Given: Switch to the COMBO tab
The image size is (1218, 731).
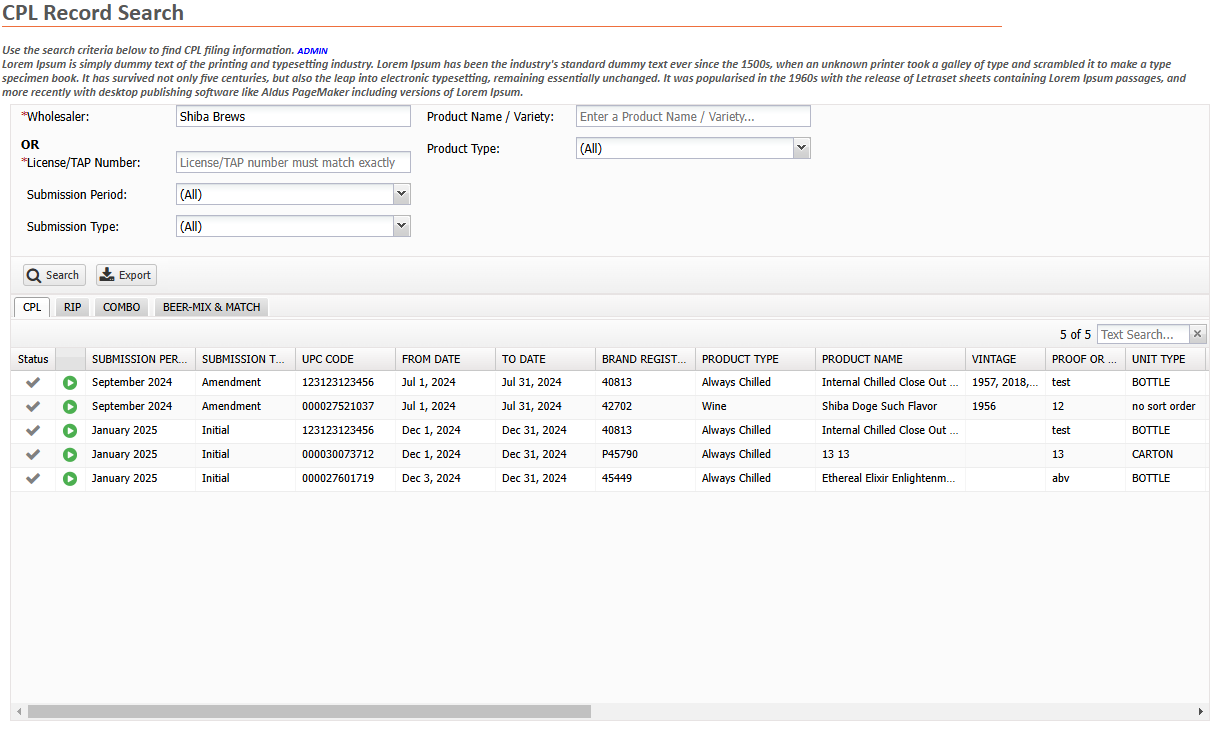Looking at the screenshot, I should (122, 307).
